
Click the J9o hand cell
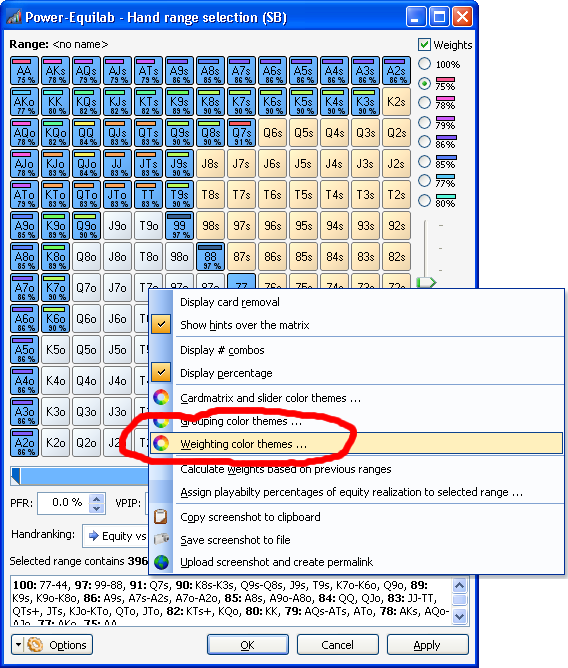(118, 226)
